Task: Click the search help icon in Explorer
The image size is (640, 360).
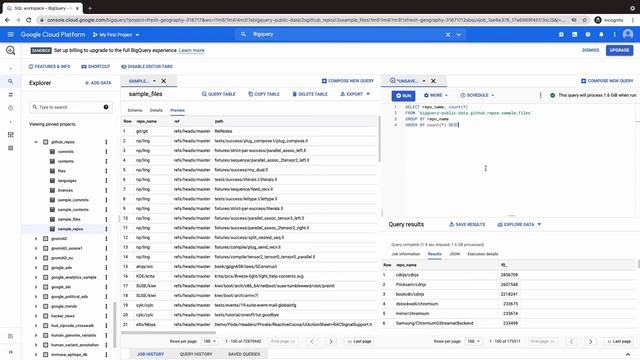Action: pos(106,107)
